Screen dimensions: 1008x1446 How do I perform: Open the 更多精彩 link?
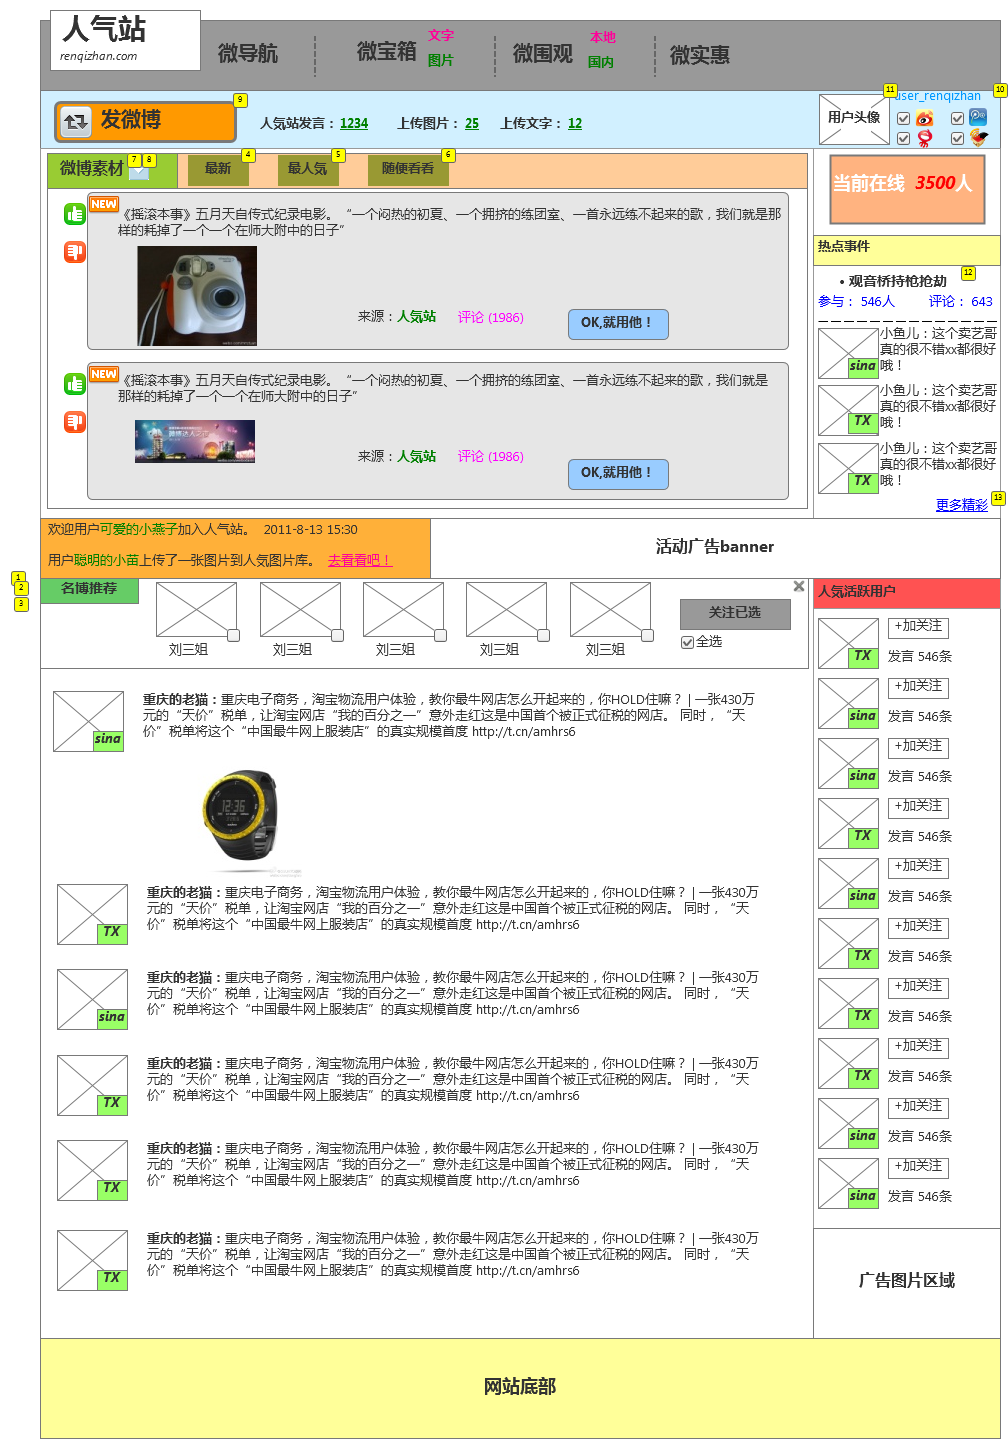[x=961, y=505]
